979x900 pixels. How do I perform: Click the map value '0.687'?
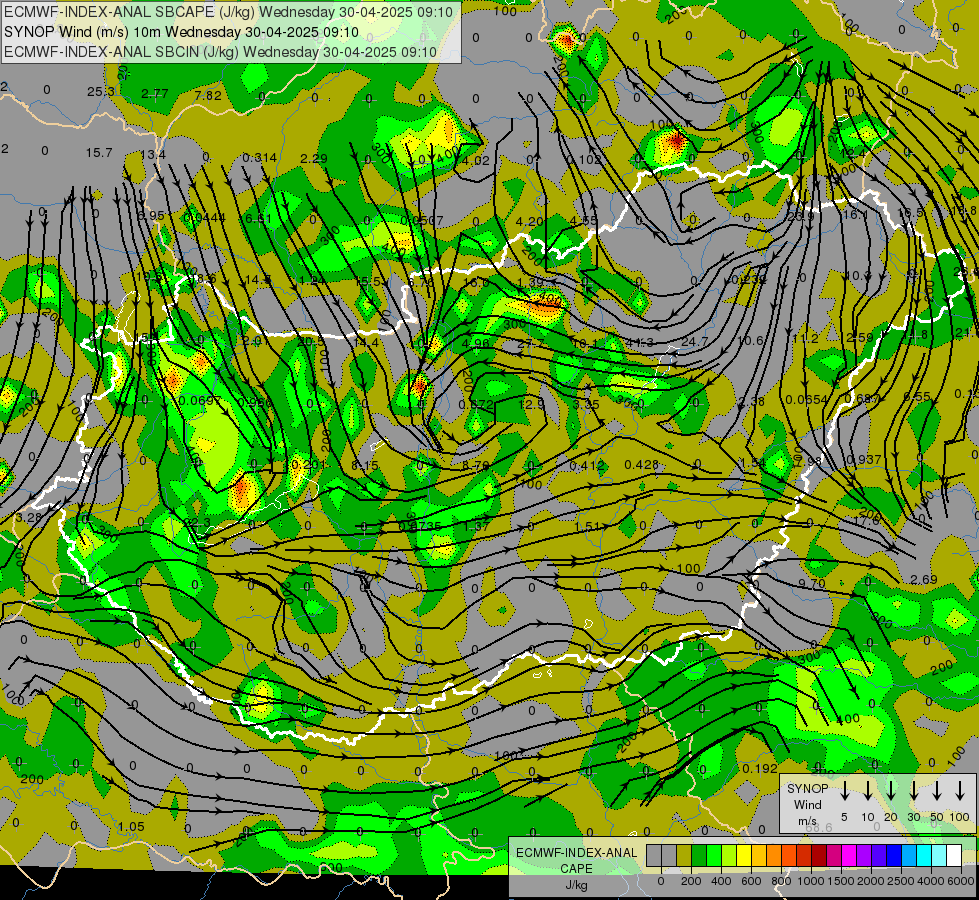862,398
